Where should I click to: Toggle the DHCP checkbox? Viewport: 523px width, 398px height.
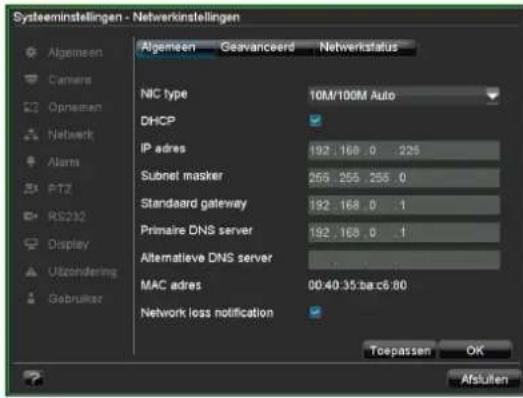tap(315, 120)
